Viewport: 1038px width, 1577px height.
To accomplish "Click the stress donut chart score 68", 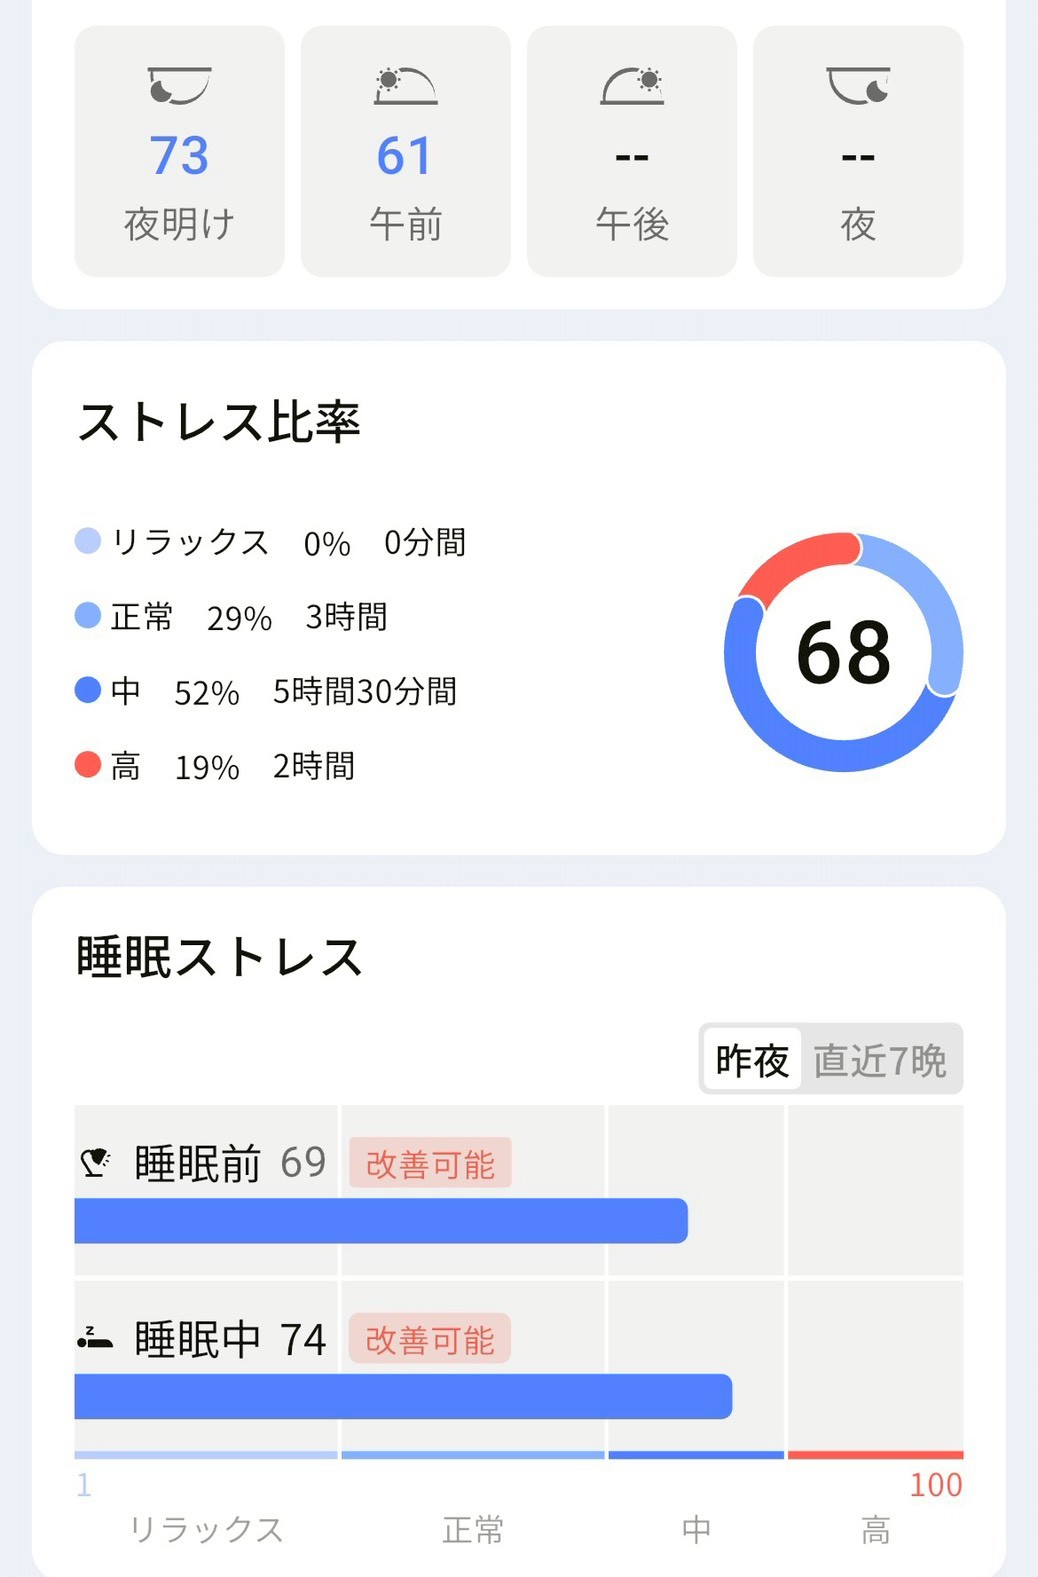I will [x=844, y=652].
